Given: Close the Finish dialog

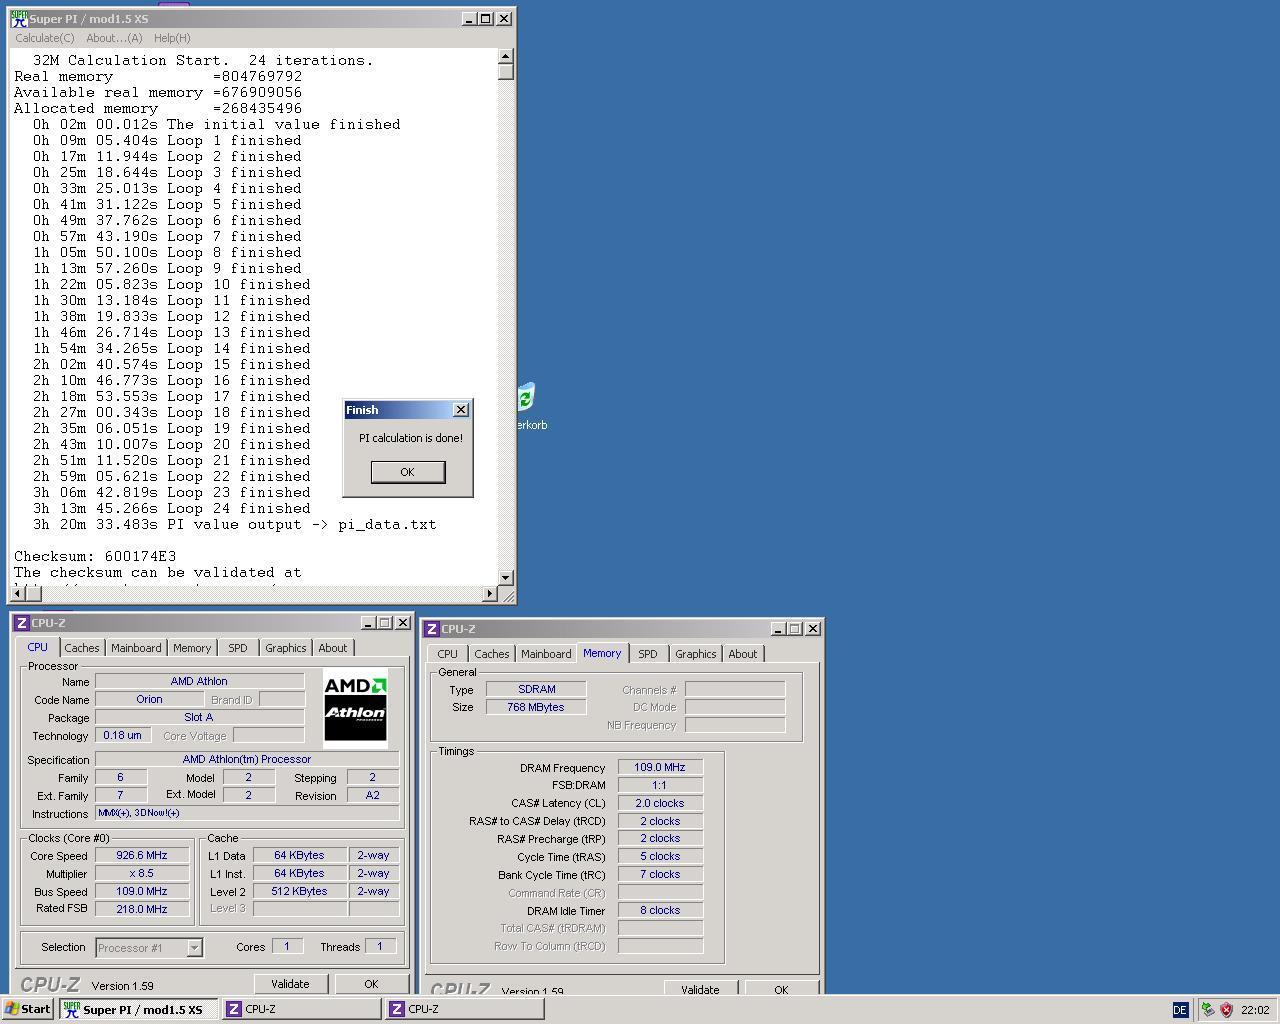Looking at the screenshot, I should [x=461, y=410].
